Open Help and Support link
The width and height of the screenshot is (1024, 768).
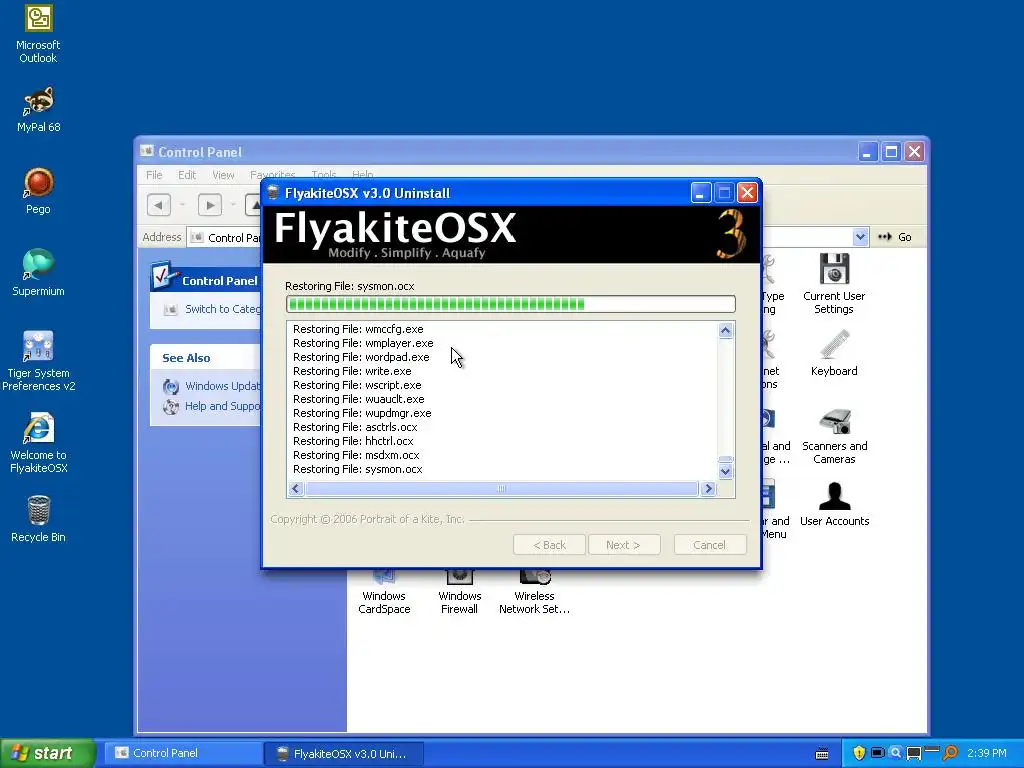click(x=222, y=406)
